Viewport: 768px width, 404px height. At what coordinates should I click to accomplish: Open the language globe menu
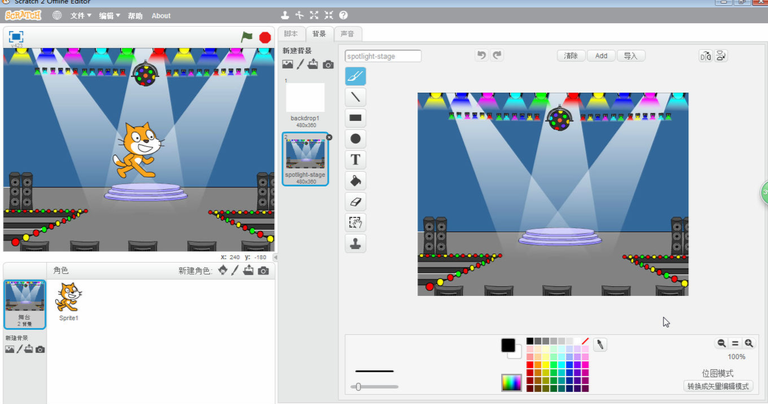pyautogui.click(x=57, y=15)
